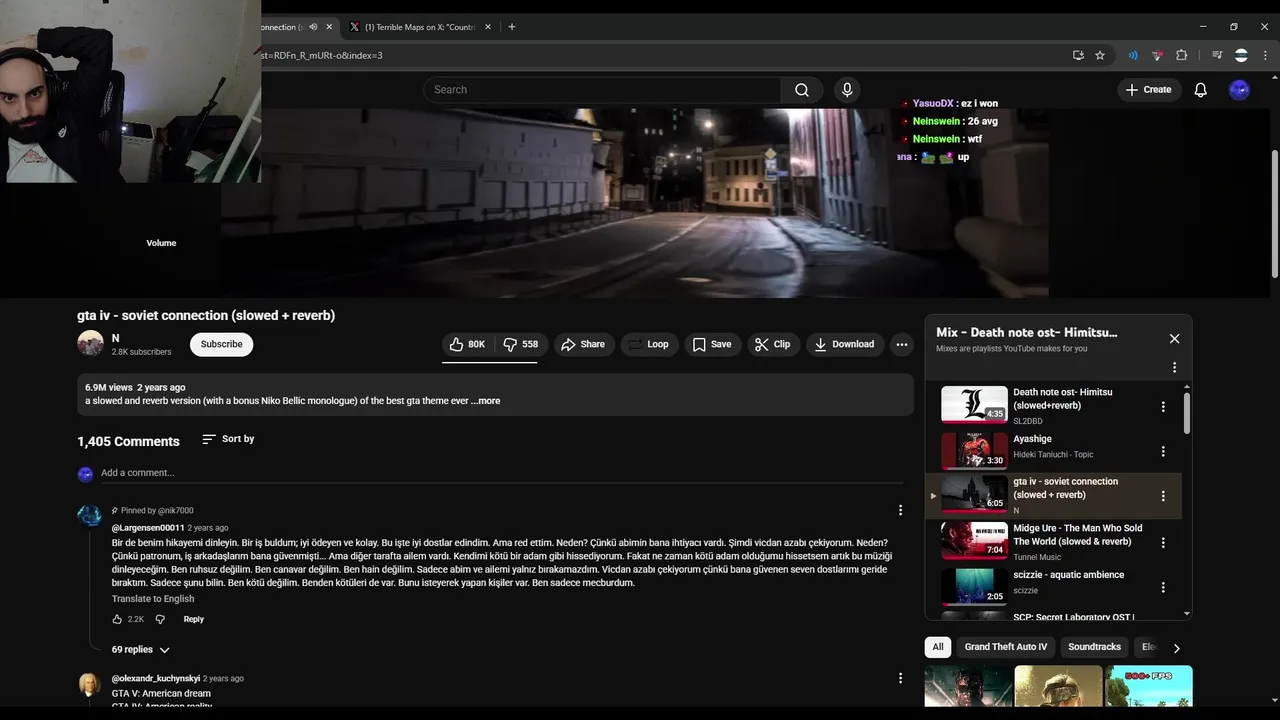Image resolution: width=1280 pixels, height=720 pixels.
Task: Select the Grand Theft Auto IV chip
Action: click(x=1006, y=647)
